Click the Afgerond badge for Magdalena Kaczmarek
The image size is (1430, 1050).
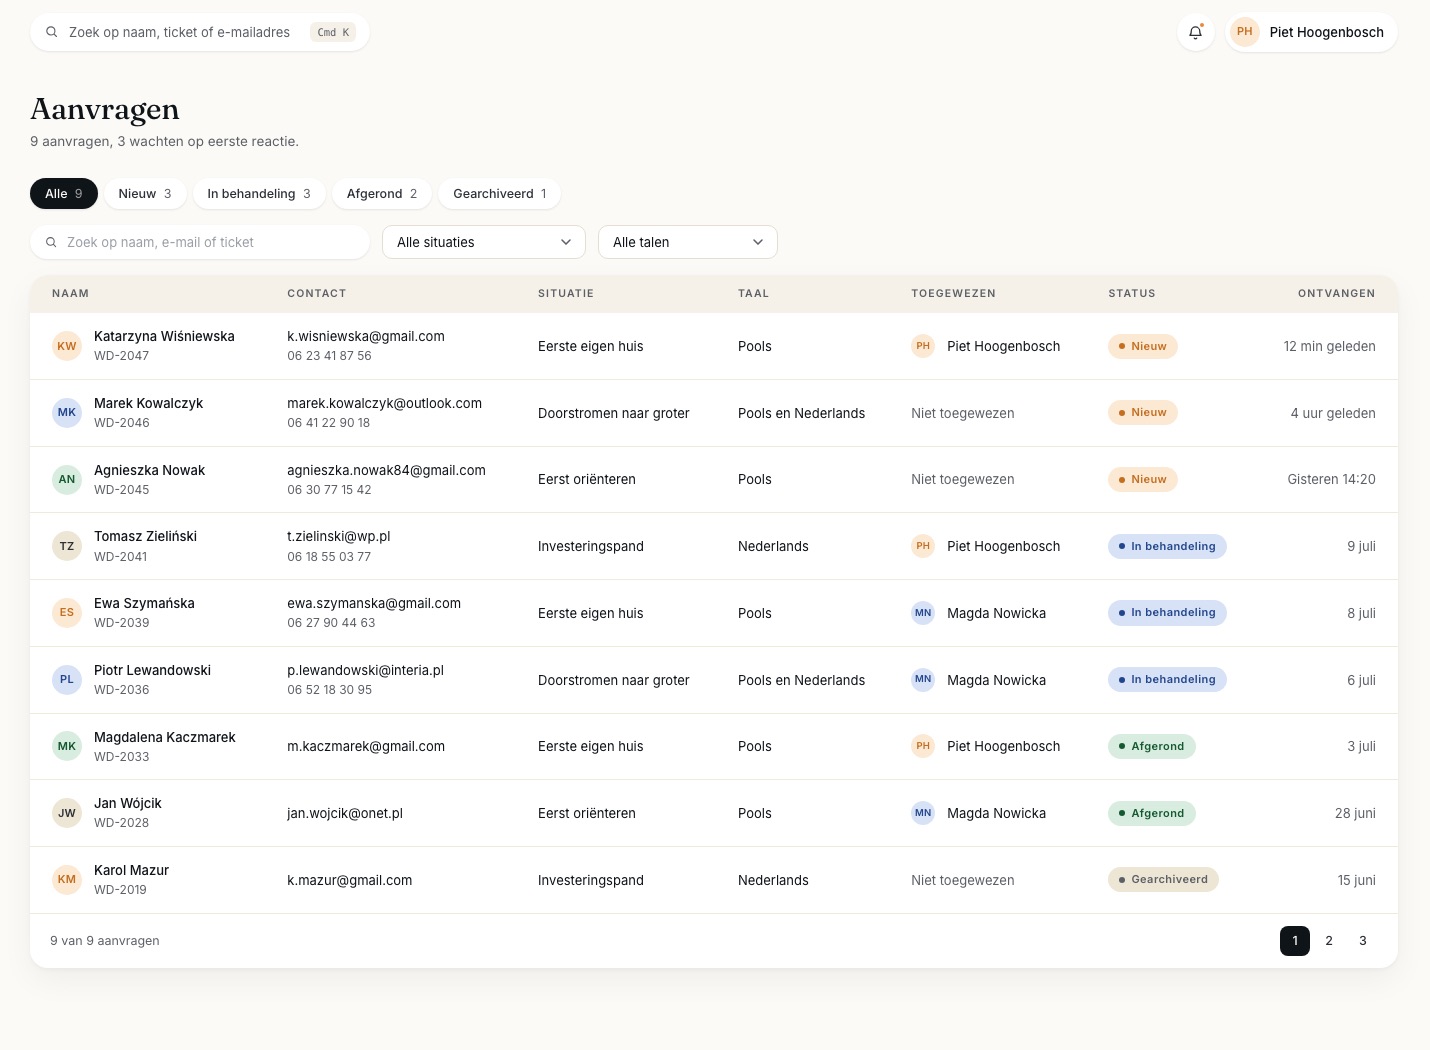click(x=1152, y=746)
